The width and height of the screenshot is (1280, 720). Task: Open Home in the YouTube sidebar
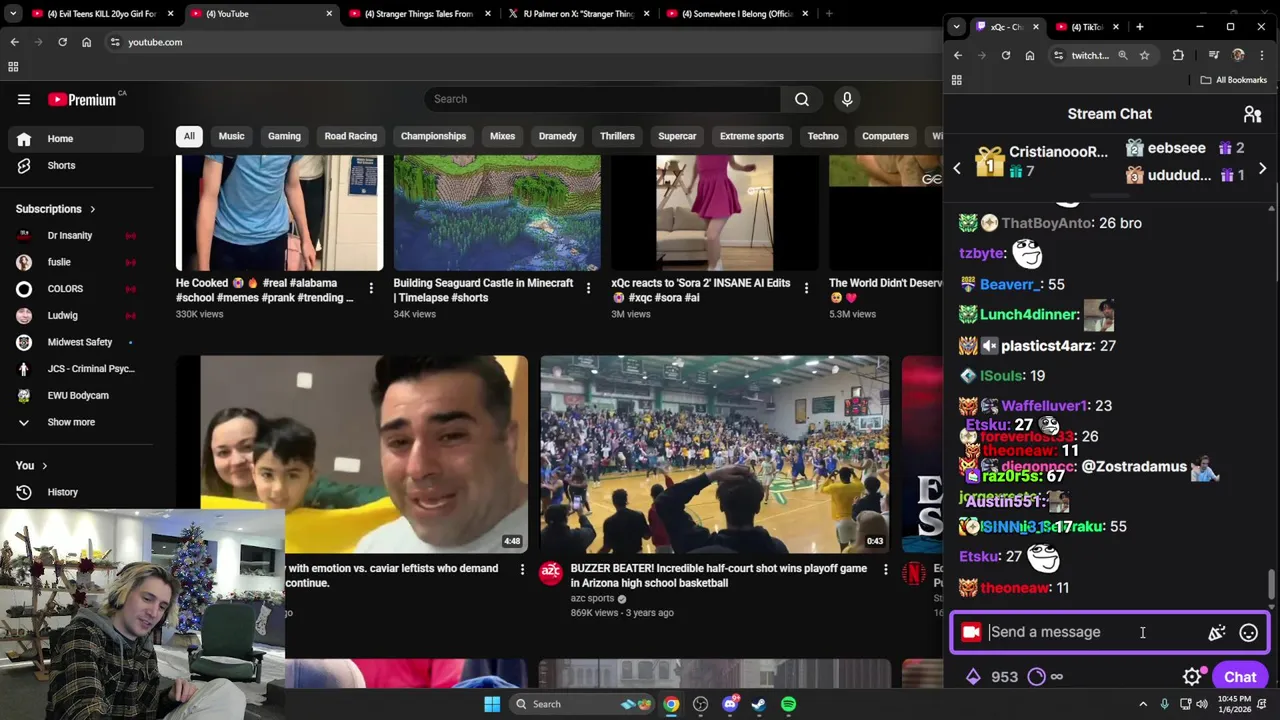[x=76, y=139]
